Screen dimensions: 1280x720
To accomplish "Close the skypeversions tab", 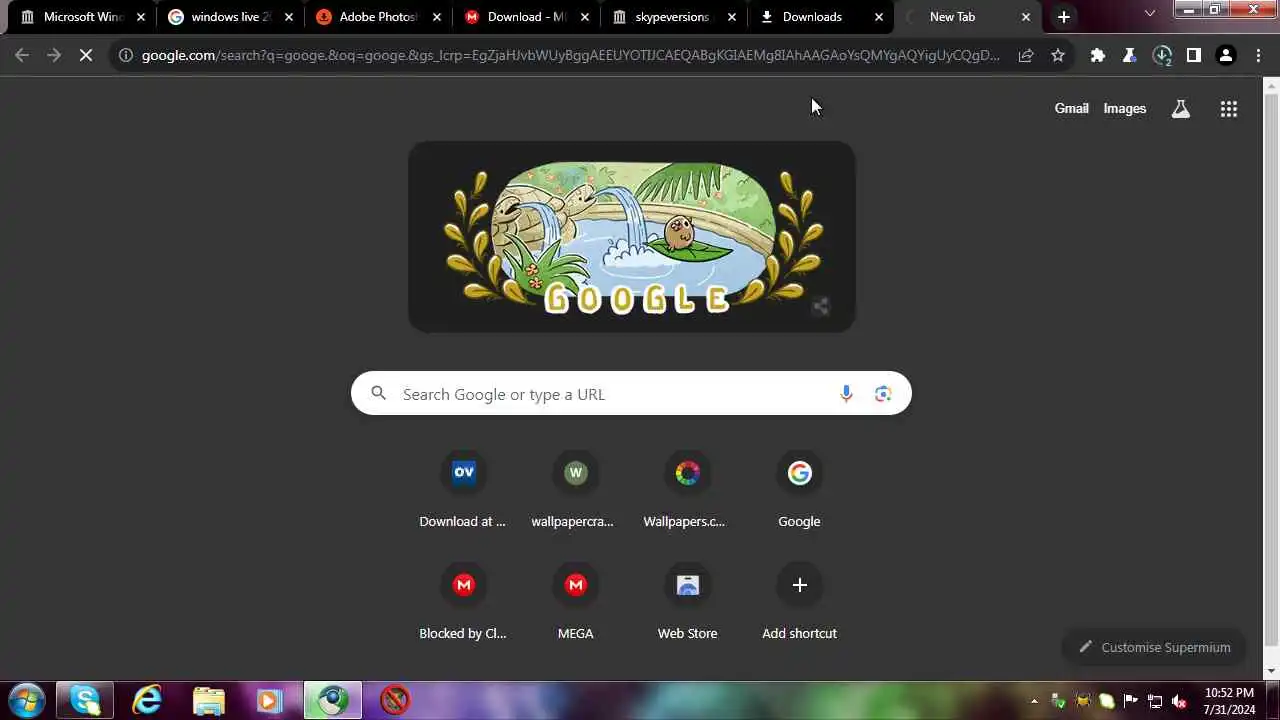I will [732, 17].
